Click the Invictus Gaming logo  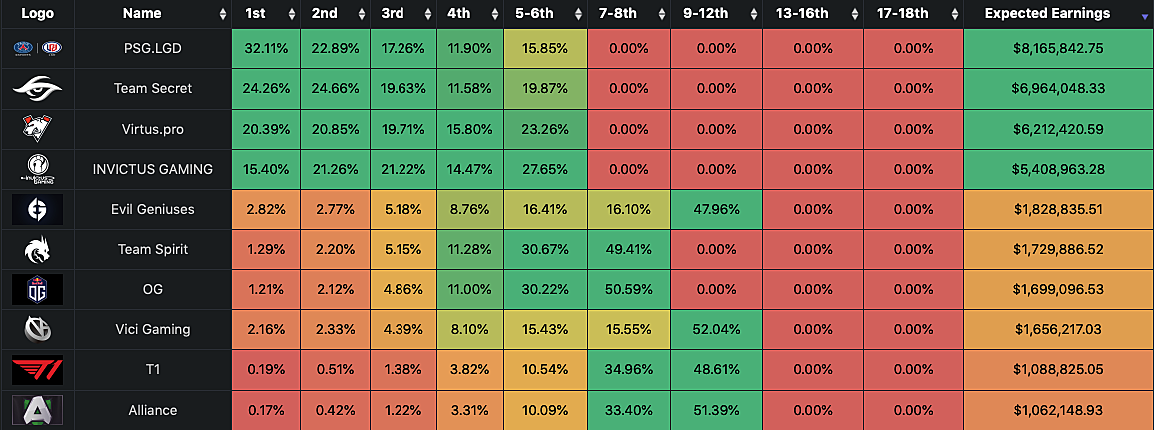click(x=36, y=169)
